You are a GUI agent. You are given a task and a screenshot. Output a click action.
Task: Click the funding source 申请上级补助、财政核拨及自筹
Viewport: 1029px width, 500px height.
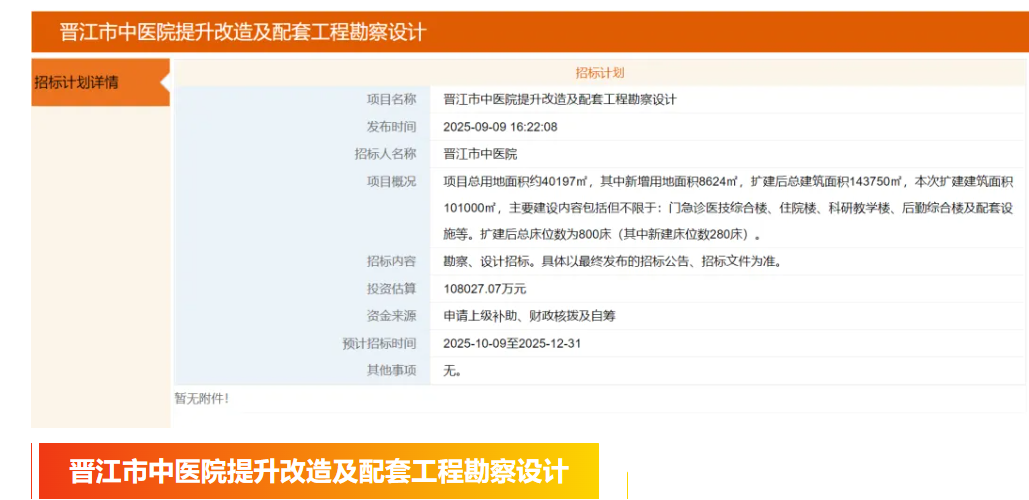tap(529, 315)
